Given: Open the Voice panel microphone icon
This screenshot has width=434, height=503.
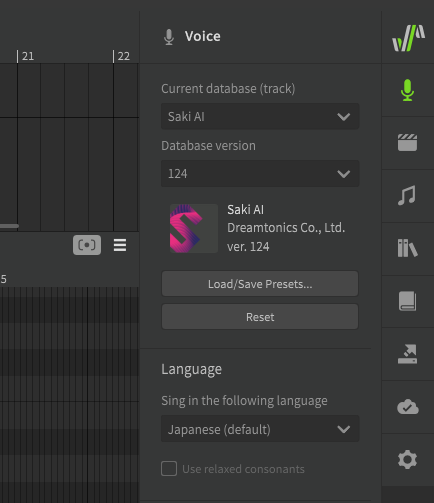Looking at the screenshot, I should 407,90.
